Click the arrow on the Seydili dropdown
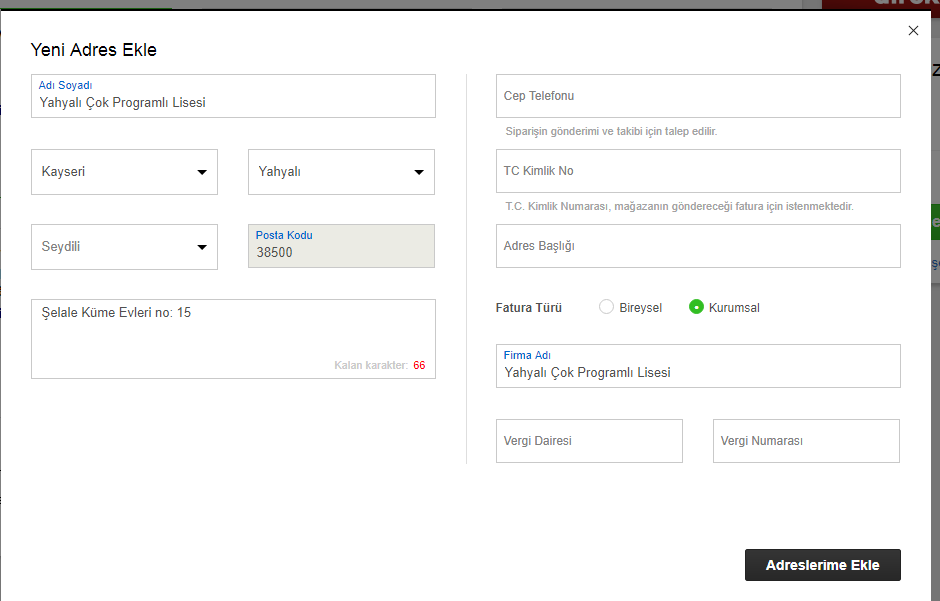The height and width of the screenshot is (601, 940). point(202,247)
